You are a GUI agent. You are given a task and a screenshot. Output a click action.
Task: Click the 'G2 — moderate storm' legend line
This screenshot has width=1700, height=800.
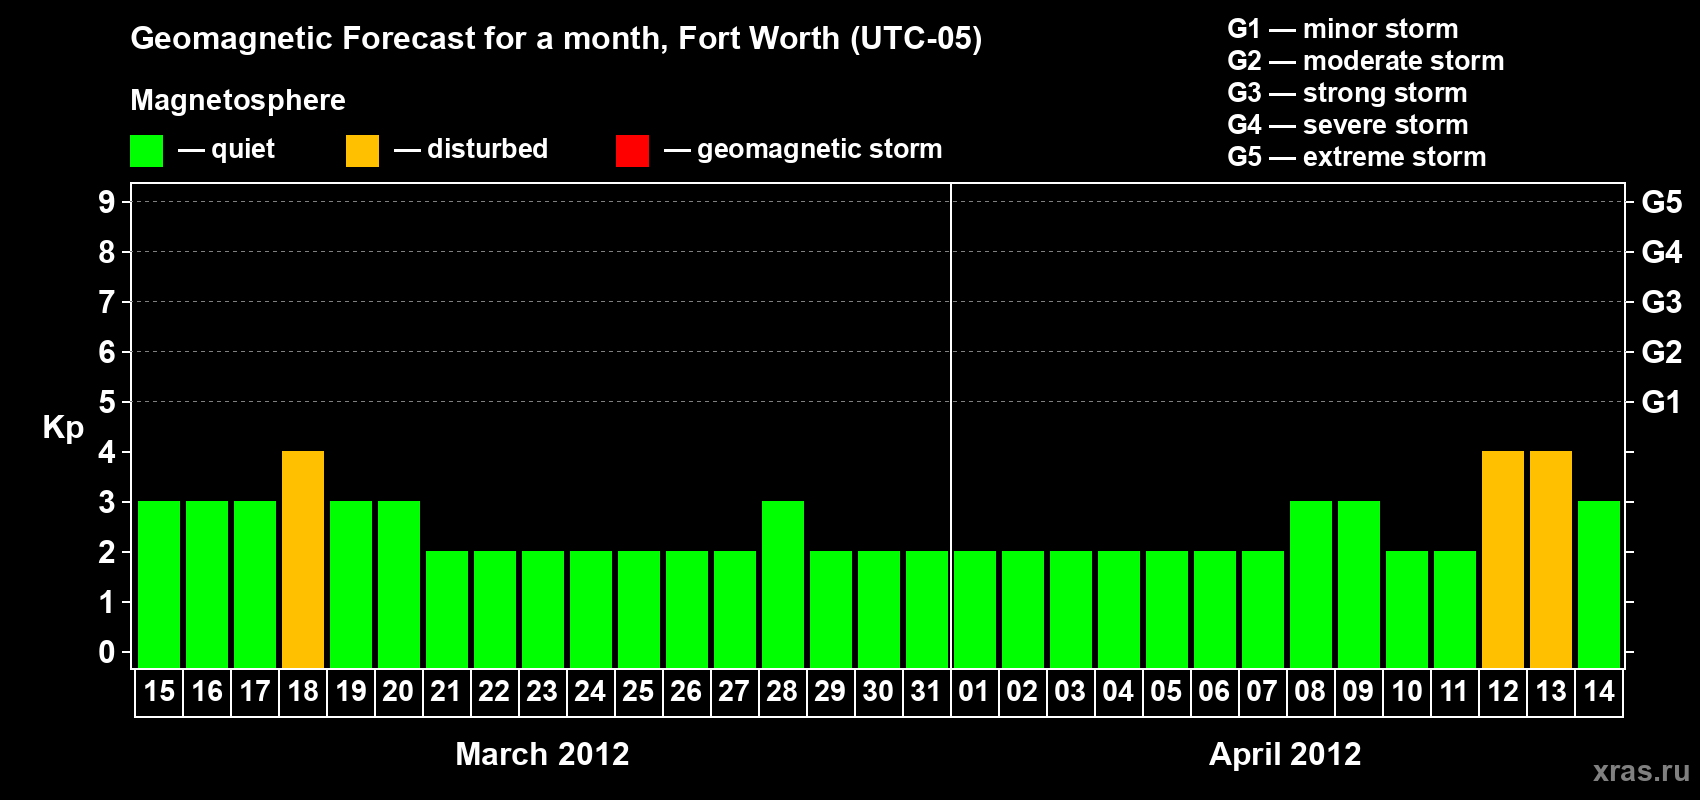point(1366,61)
